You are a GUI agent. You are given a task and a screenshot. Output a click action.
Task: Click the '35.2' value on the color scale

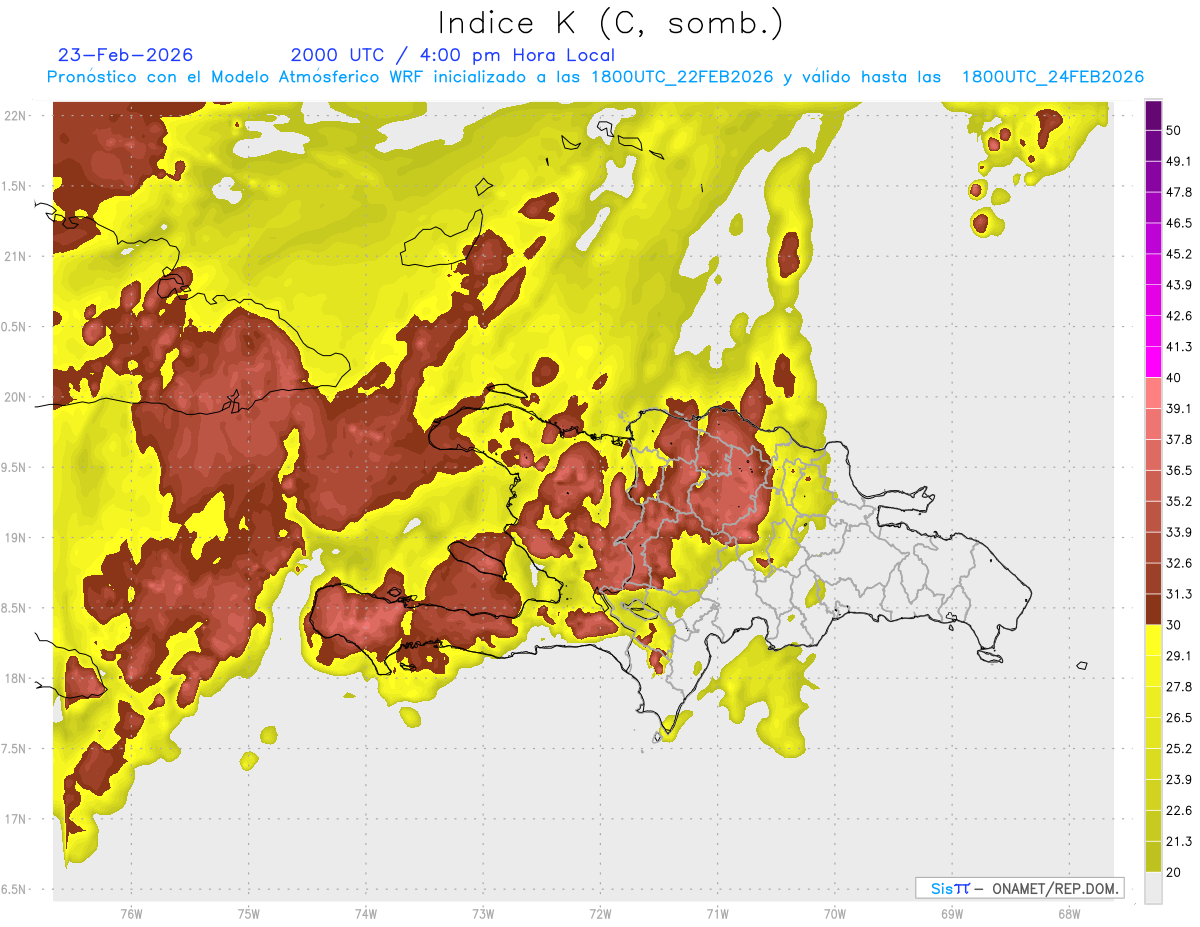pyautogui.click(x=1179, y=501)
